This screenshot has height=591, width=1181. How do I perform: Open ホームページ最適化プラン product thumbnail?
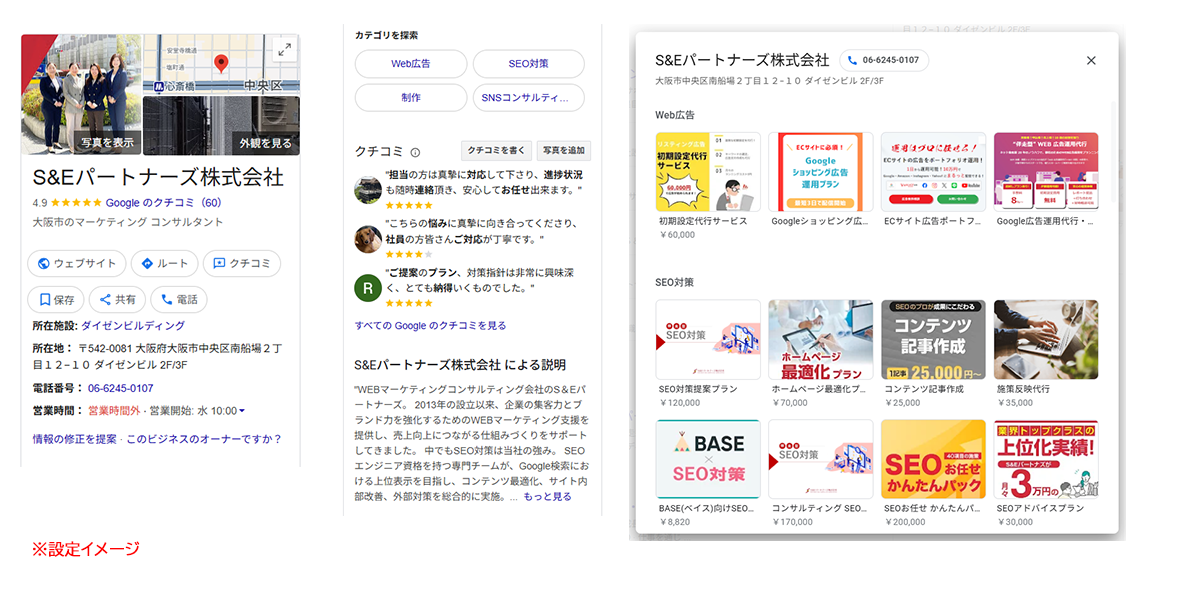pyautogui.click(x=820, y=340)
